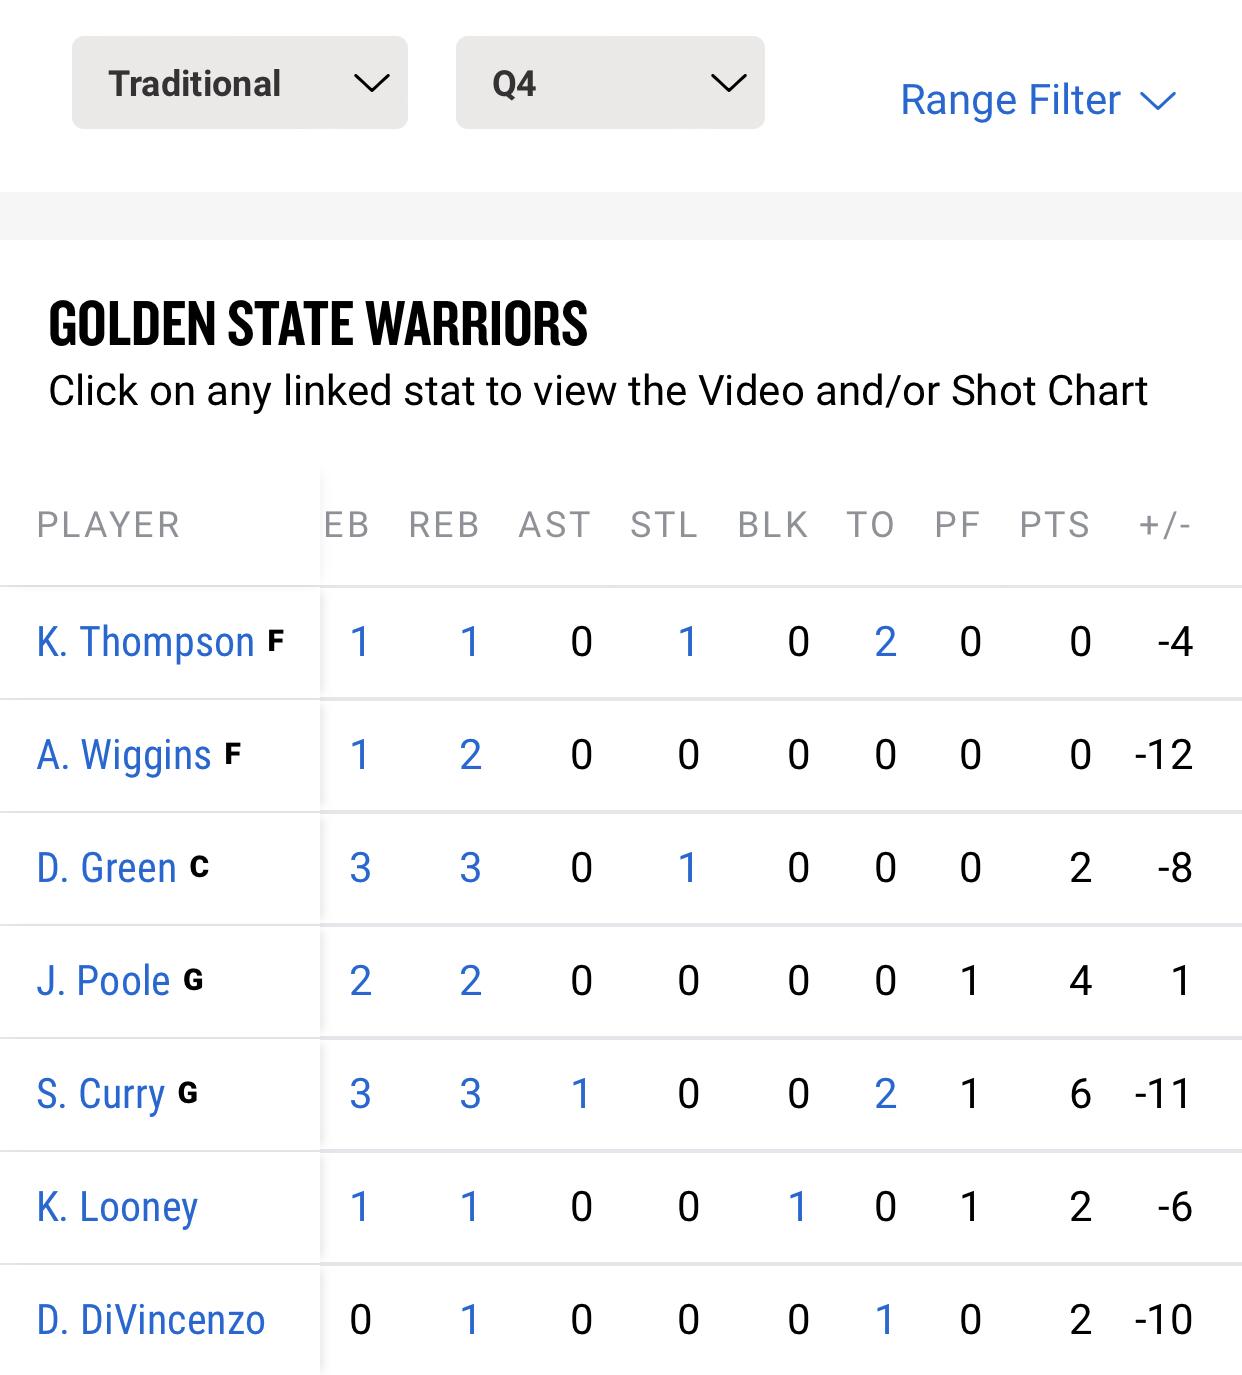Viewport: 1242px width, 1375px height.
Task: Click S. Curry's assist value 1
Action: click(581, 1094)
